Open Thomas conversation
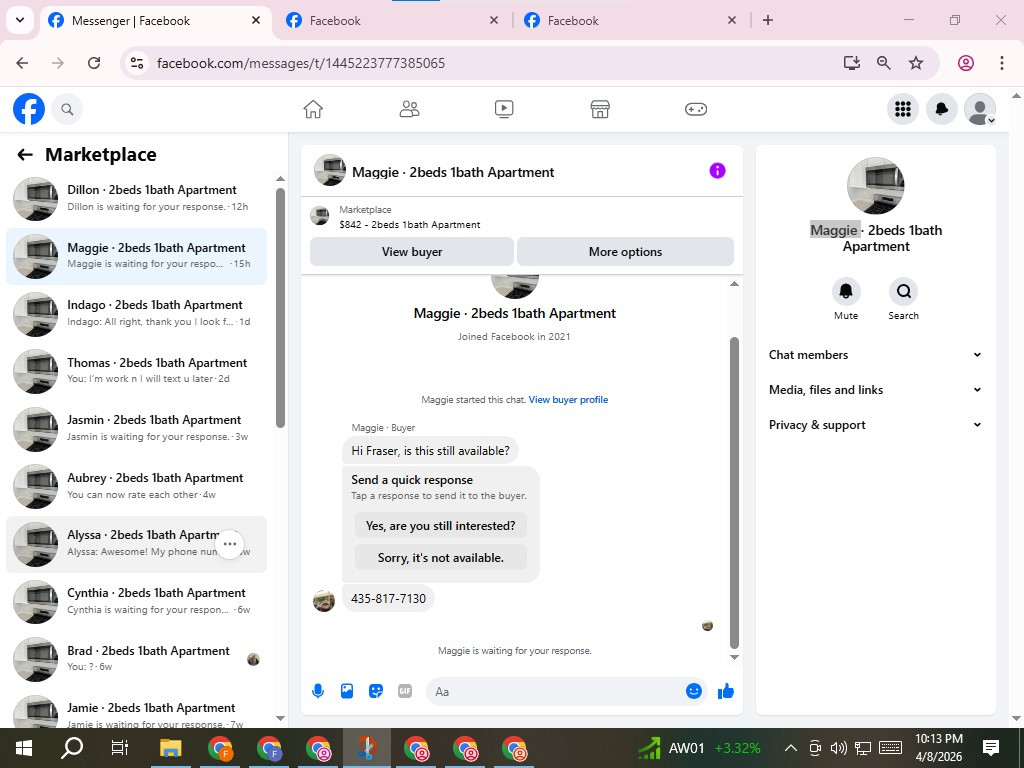Screen dimensions: 1024x768 136,371
